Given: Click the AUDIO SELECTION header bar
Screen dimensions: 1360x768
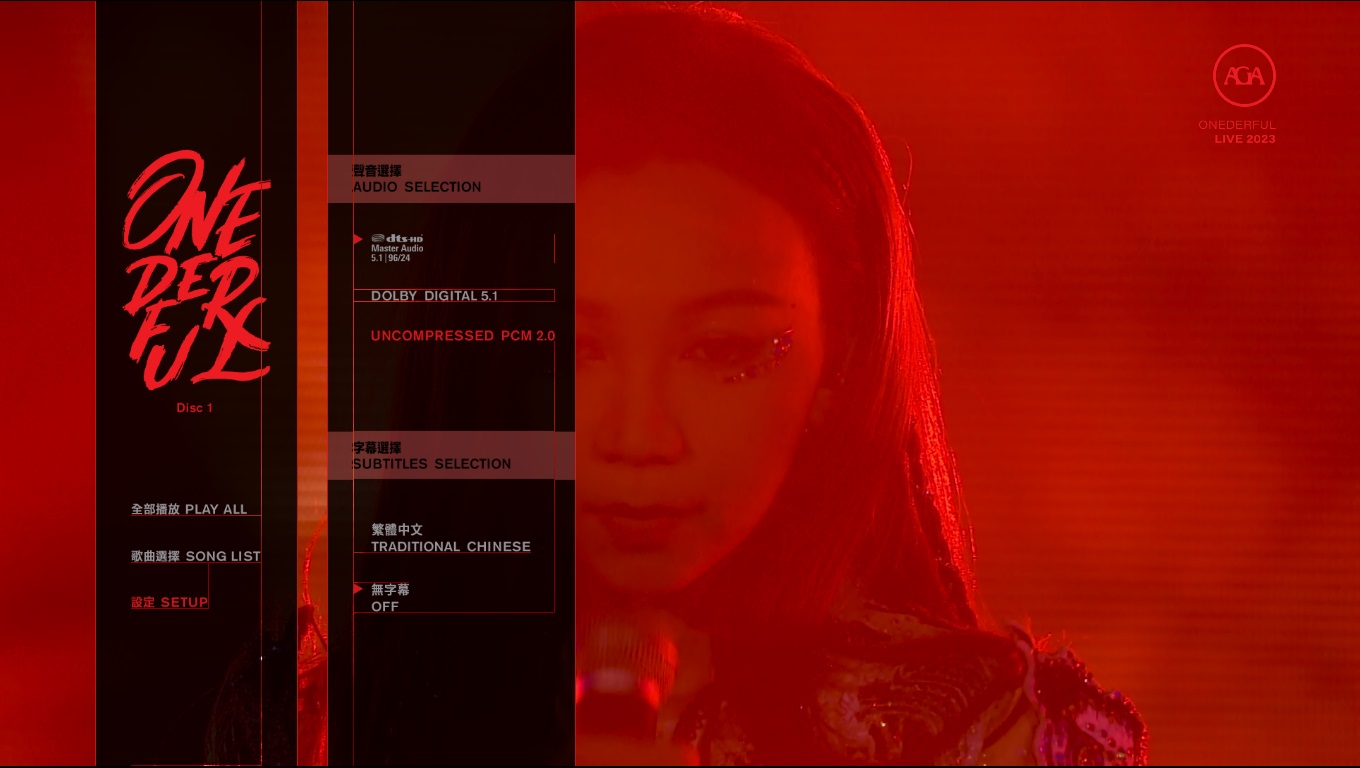Looking at the screenshot, I should [x=451, y=179].
